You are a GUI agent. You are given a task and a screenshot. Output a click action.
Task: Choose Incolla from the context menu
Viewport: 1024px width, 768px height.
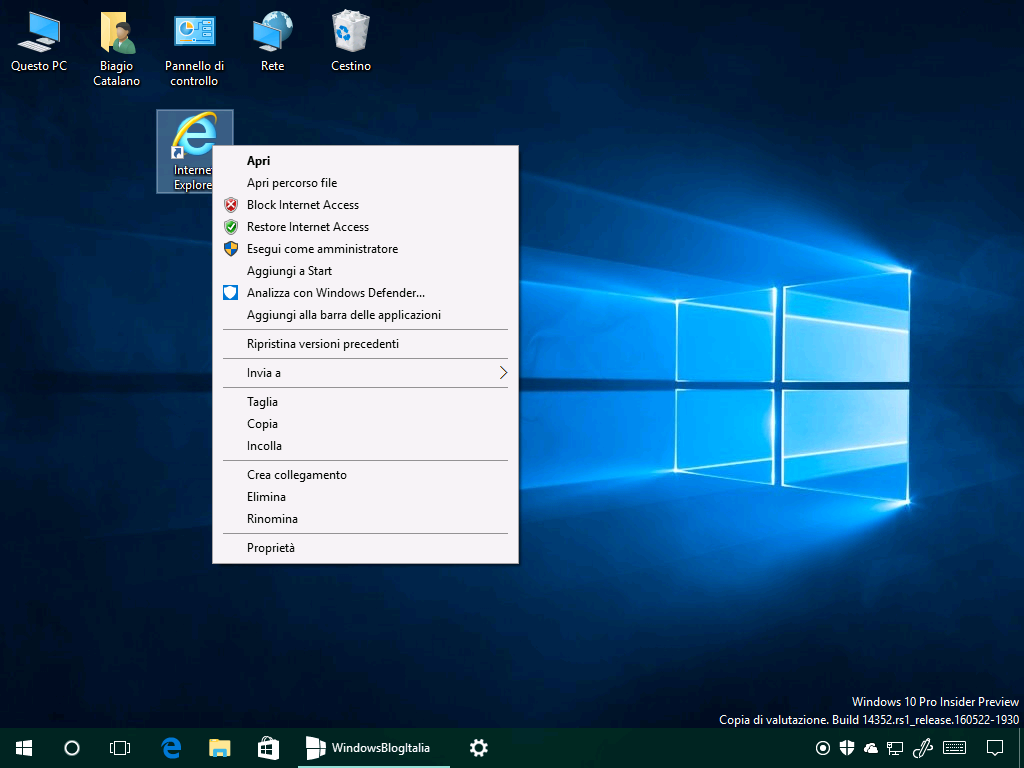(x=366, y=446)
